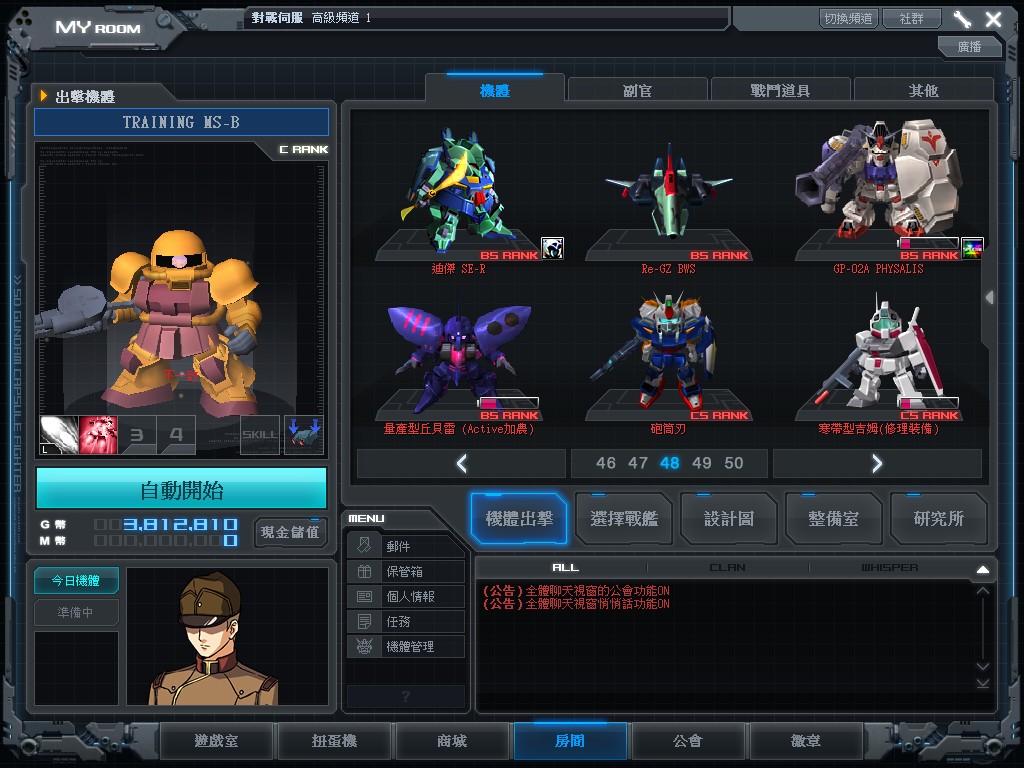Screen dimensions: 1024x768
Task: Click the 社群 community button
Action: (912, 18)
